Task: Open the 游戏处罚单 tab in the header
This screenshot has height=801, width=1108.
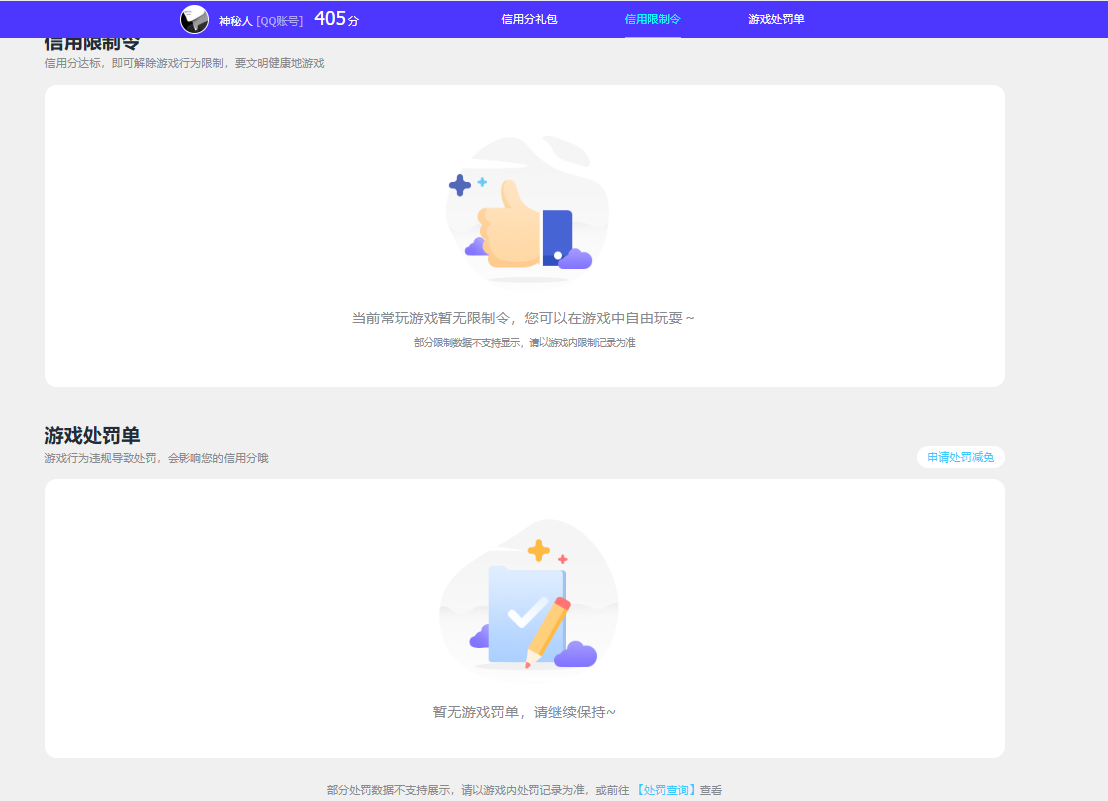Action: 775,19
